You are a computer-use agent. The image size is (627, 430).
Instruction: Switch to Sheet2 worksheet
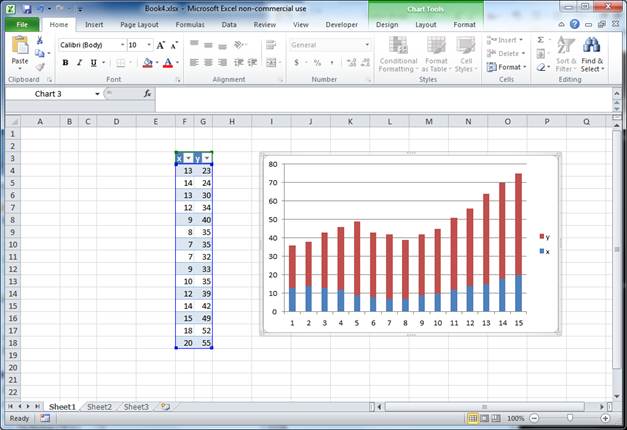pos(99,407)
